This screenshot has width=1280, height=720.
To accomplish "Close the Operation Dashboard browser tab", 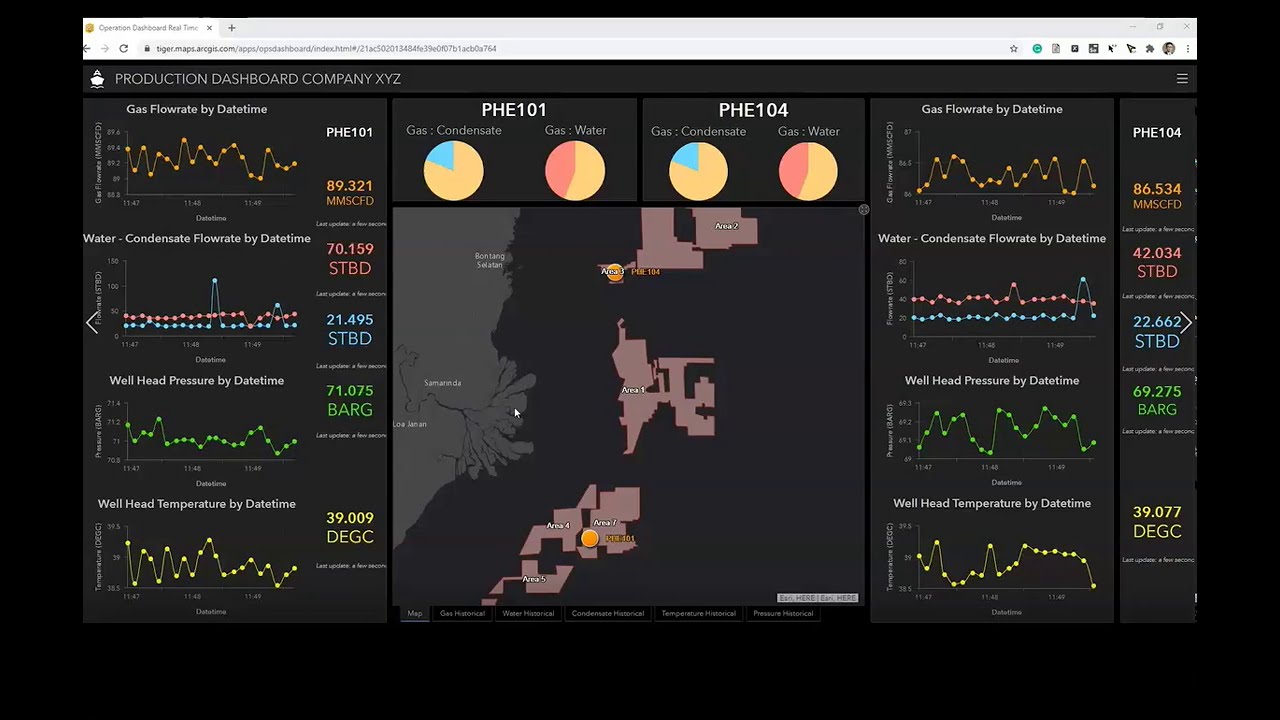I will [210, 28].
